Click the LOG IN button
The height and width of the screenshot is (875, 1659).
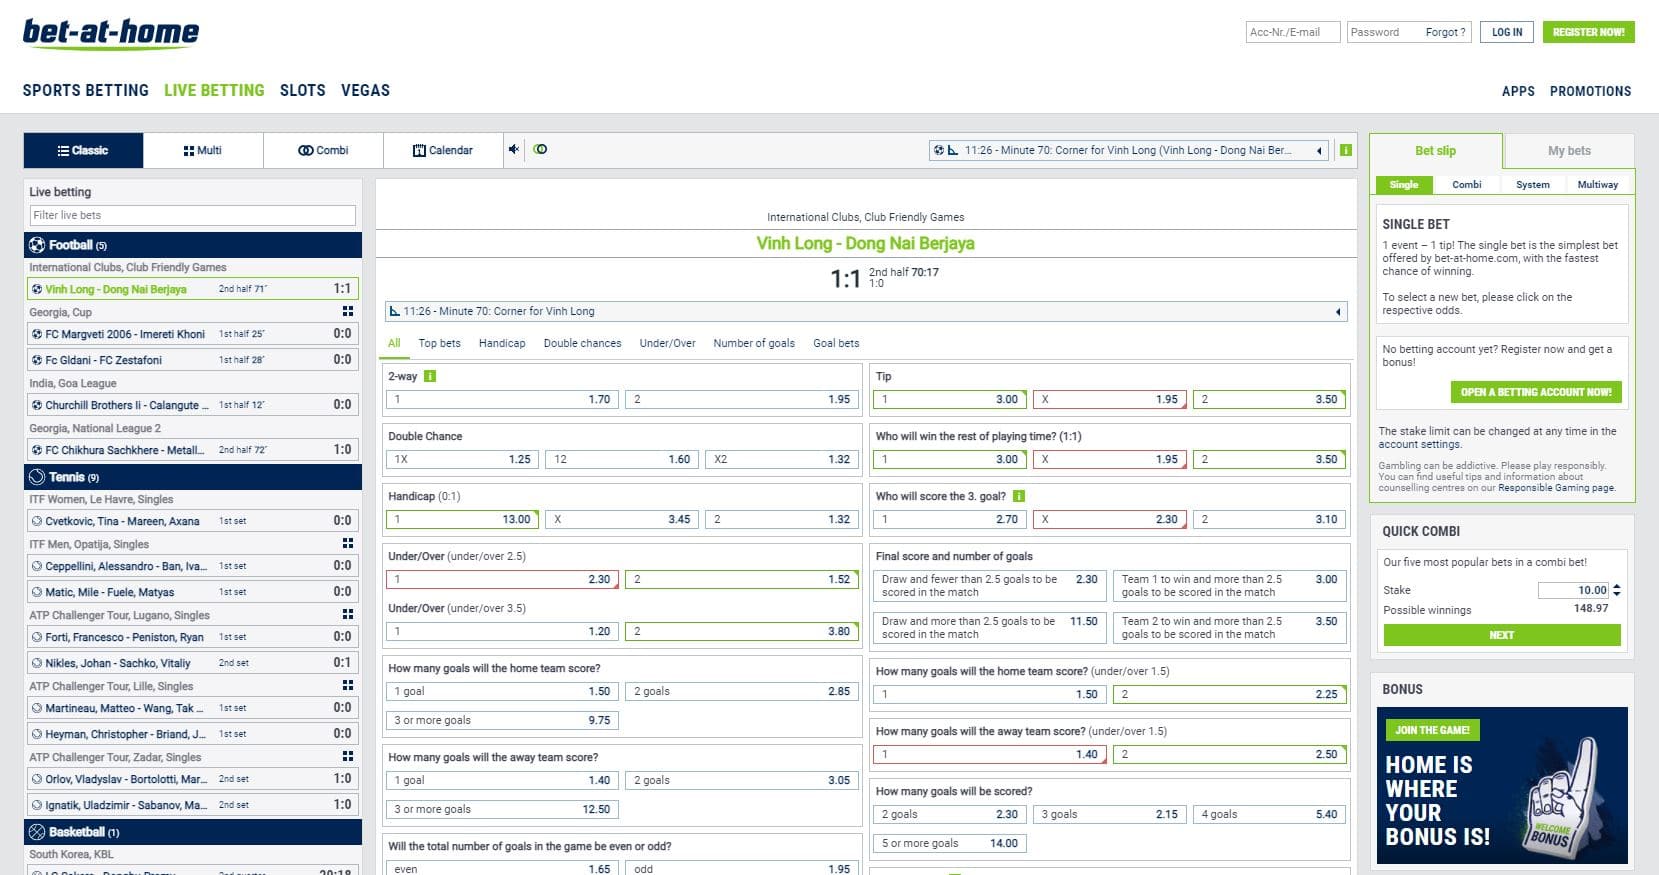(x=1507, y=32)
